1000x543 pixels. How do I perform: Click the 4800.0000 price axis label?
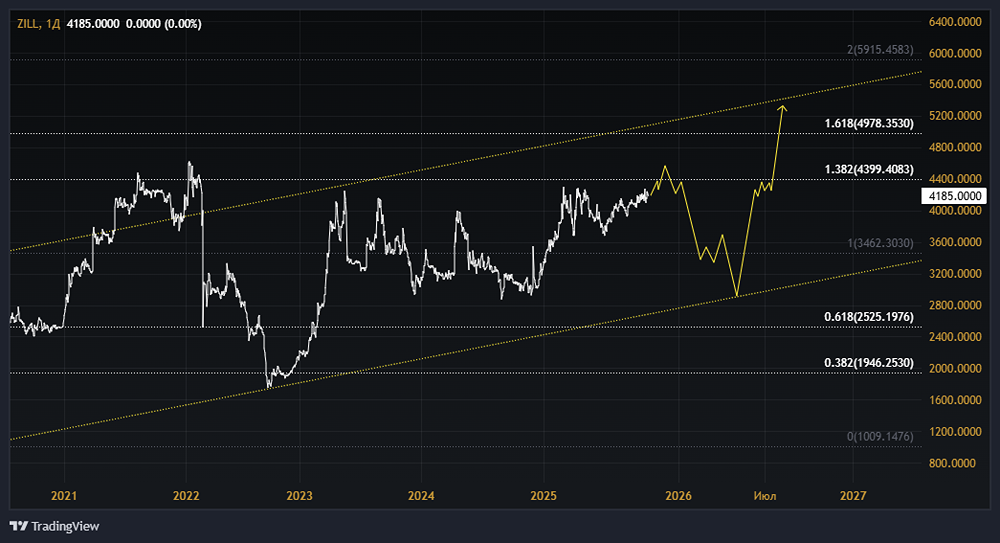955,147
